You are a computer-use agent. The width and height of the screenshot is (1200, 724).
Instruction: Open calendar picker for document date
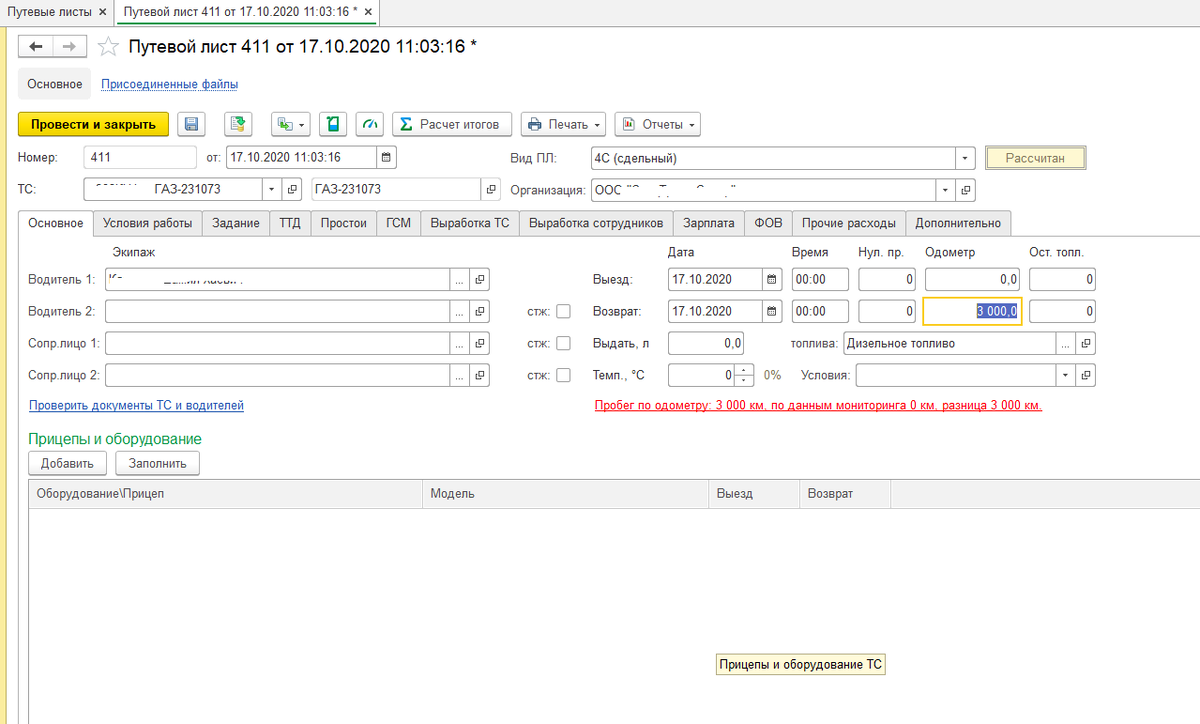click(x=387, y=157)
